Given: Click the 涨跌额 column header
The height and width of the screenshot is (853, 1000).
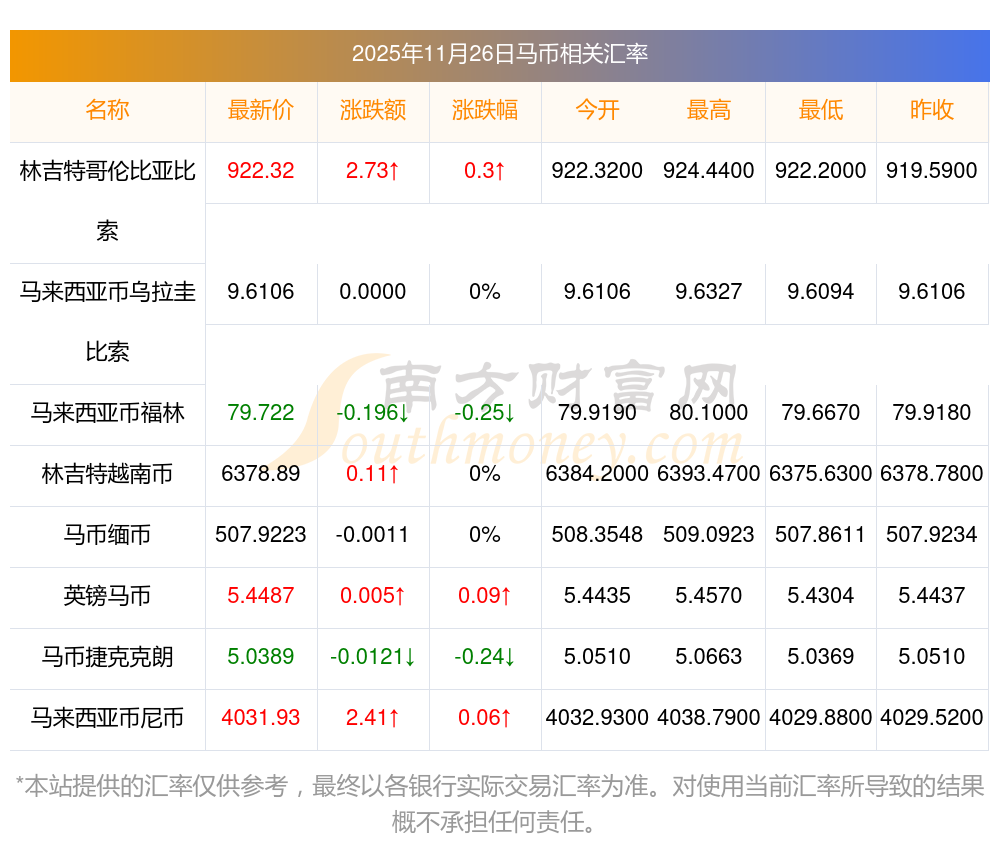Looking at the screenshot, I should click(372, 110).
